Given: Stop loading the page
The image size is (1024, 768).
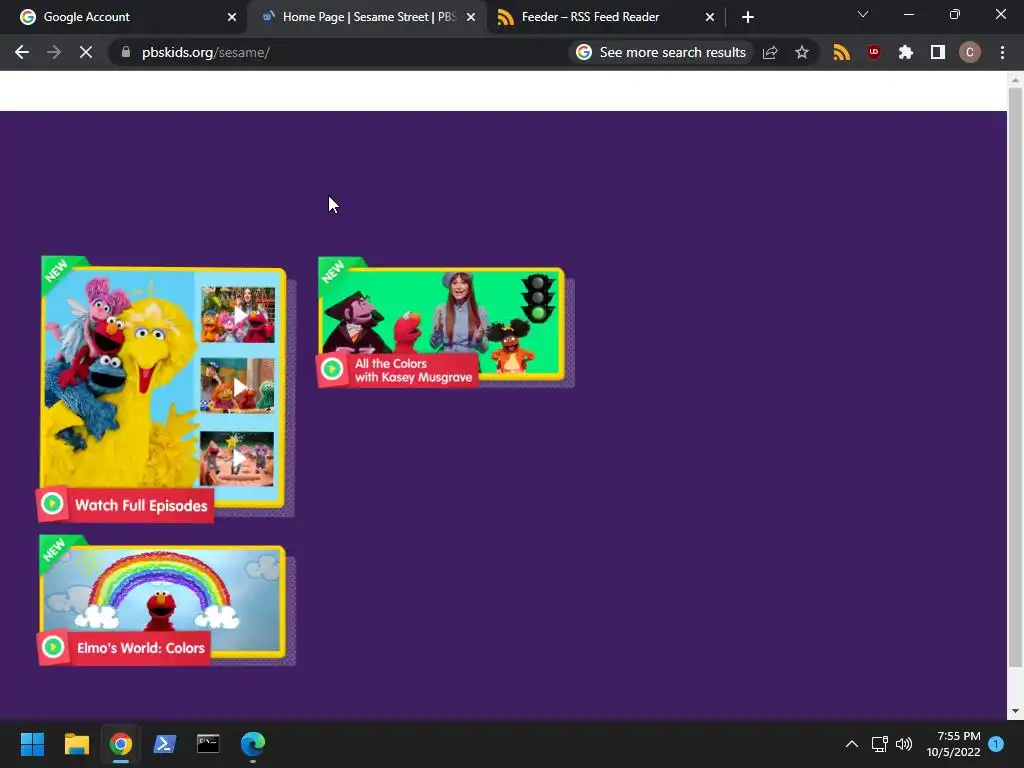Looking at the screenshot, I should 86,52.
